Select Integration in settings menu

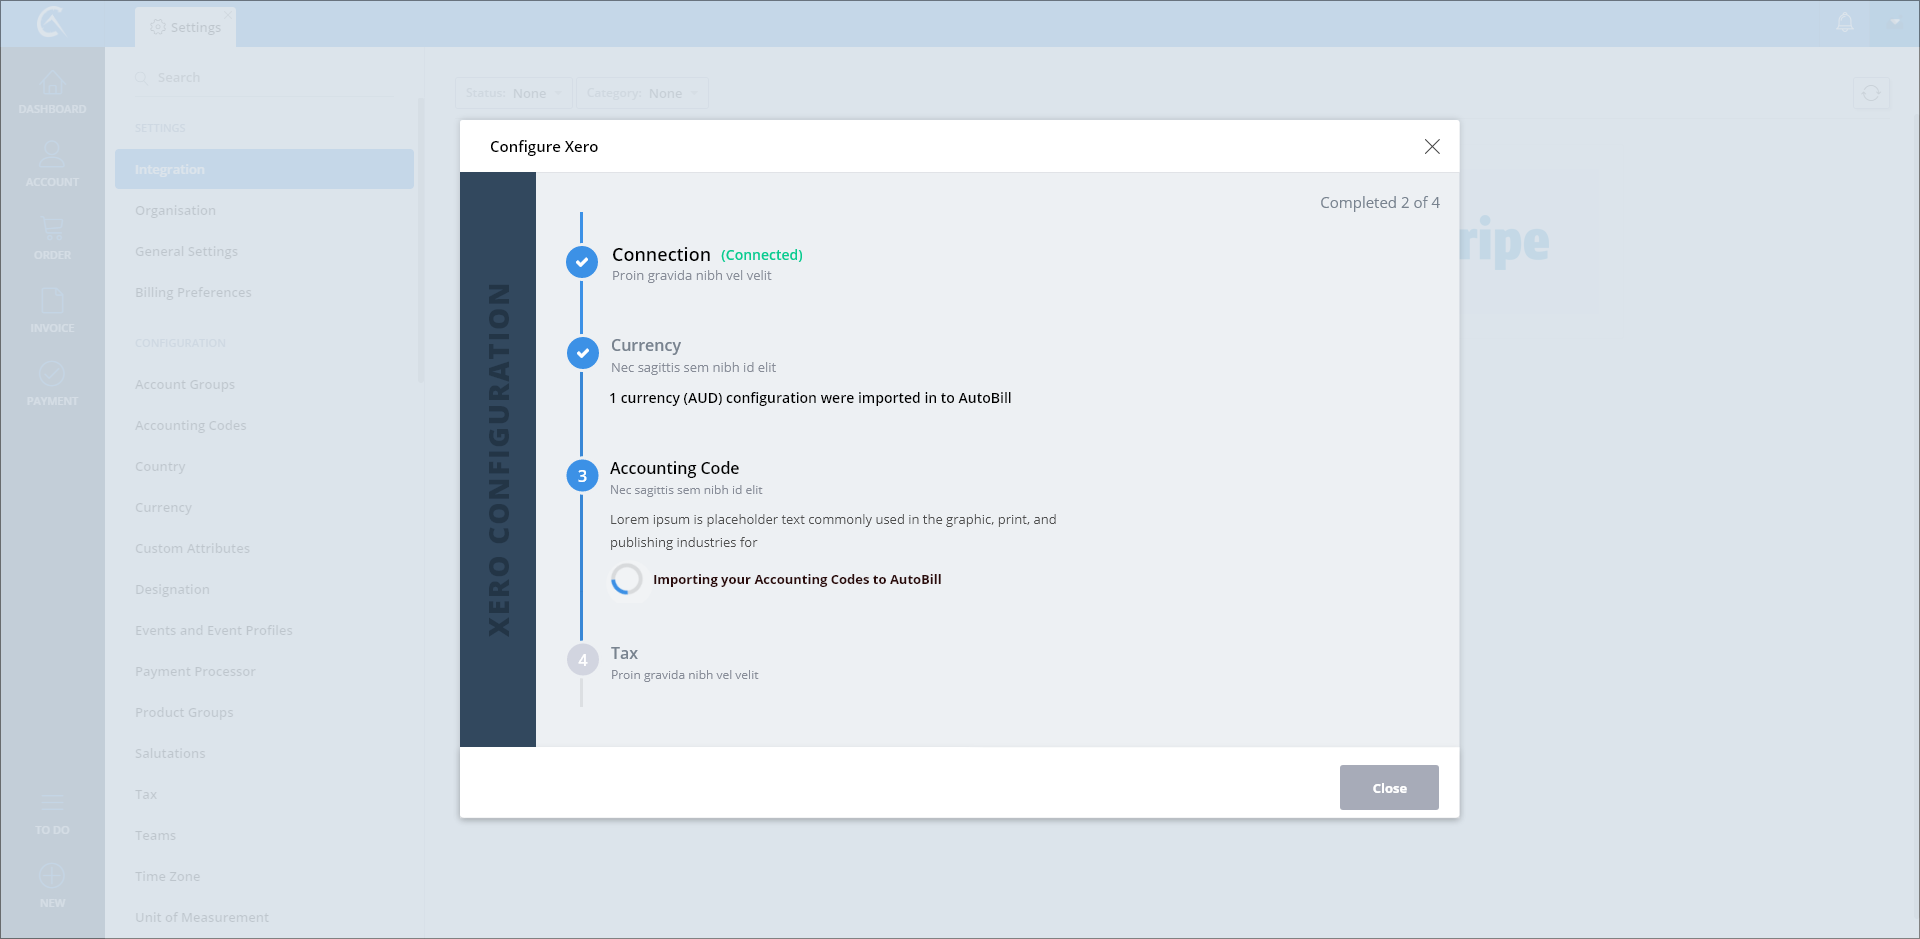coord(264,170)
